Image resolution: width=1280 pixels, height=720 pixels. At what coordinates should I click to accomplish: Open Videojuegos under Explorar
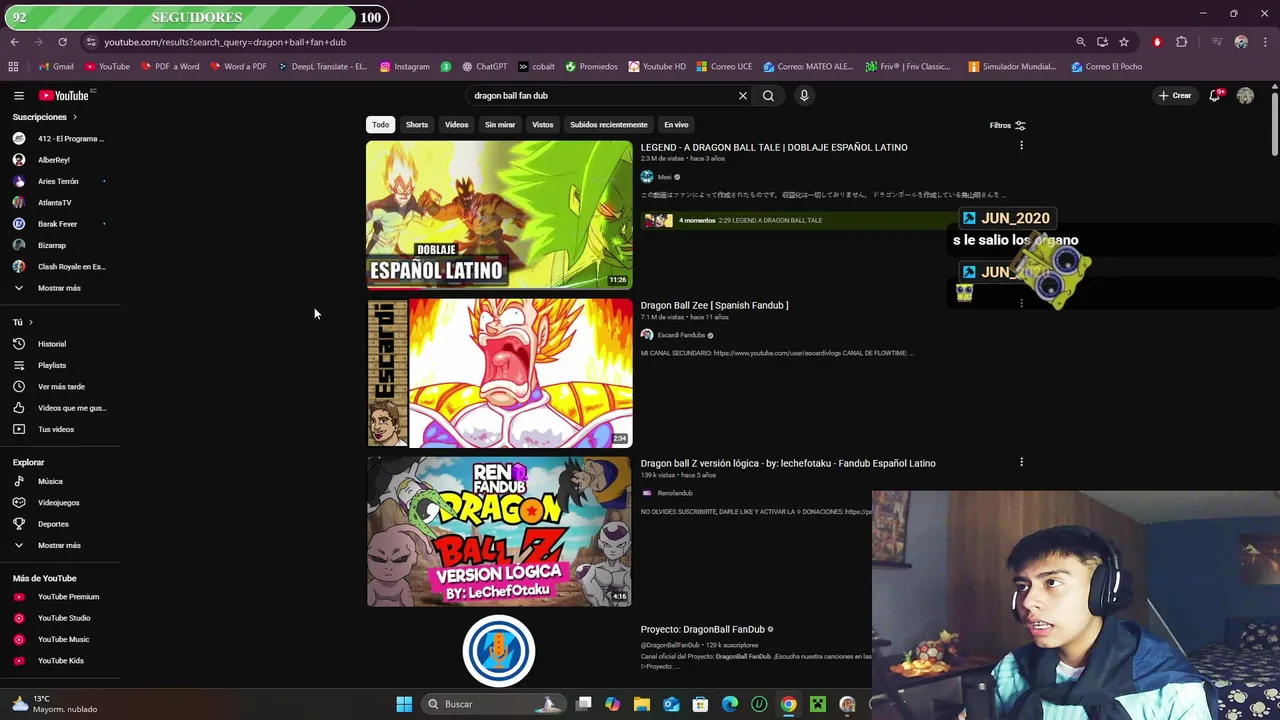(59, 503)
